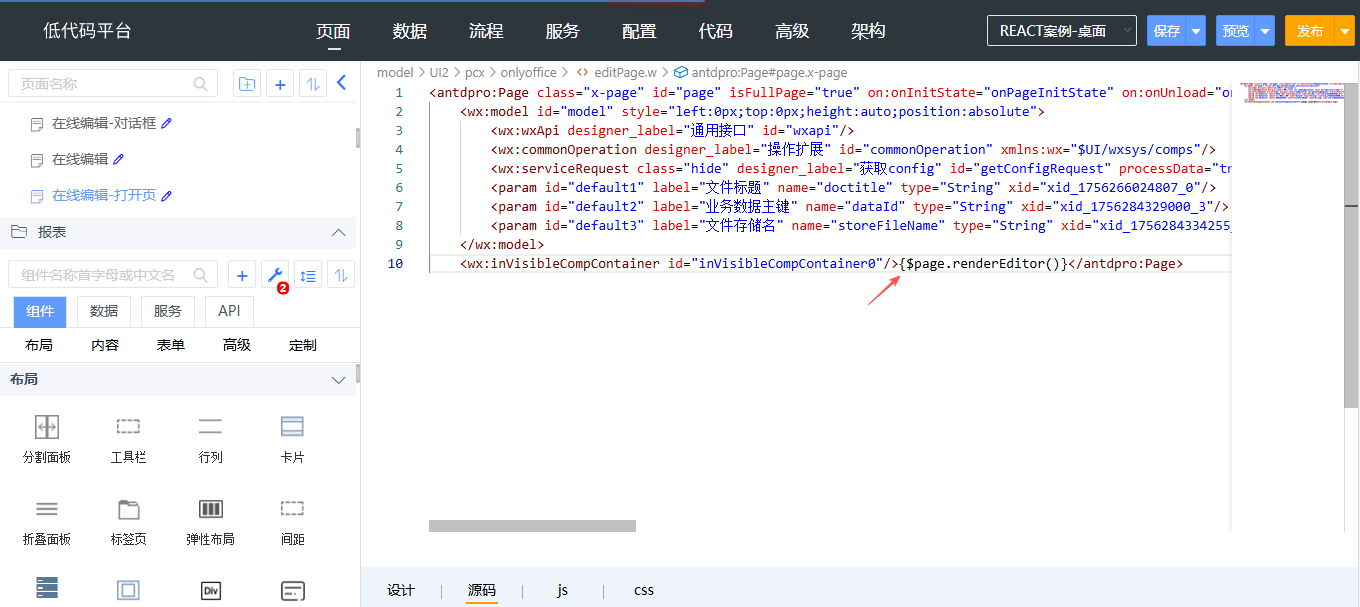The image size is (1360, 607).
Task: Select the 分割面板 layout component
Action: 47,438
